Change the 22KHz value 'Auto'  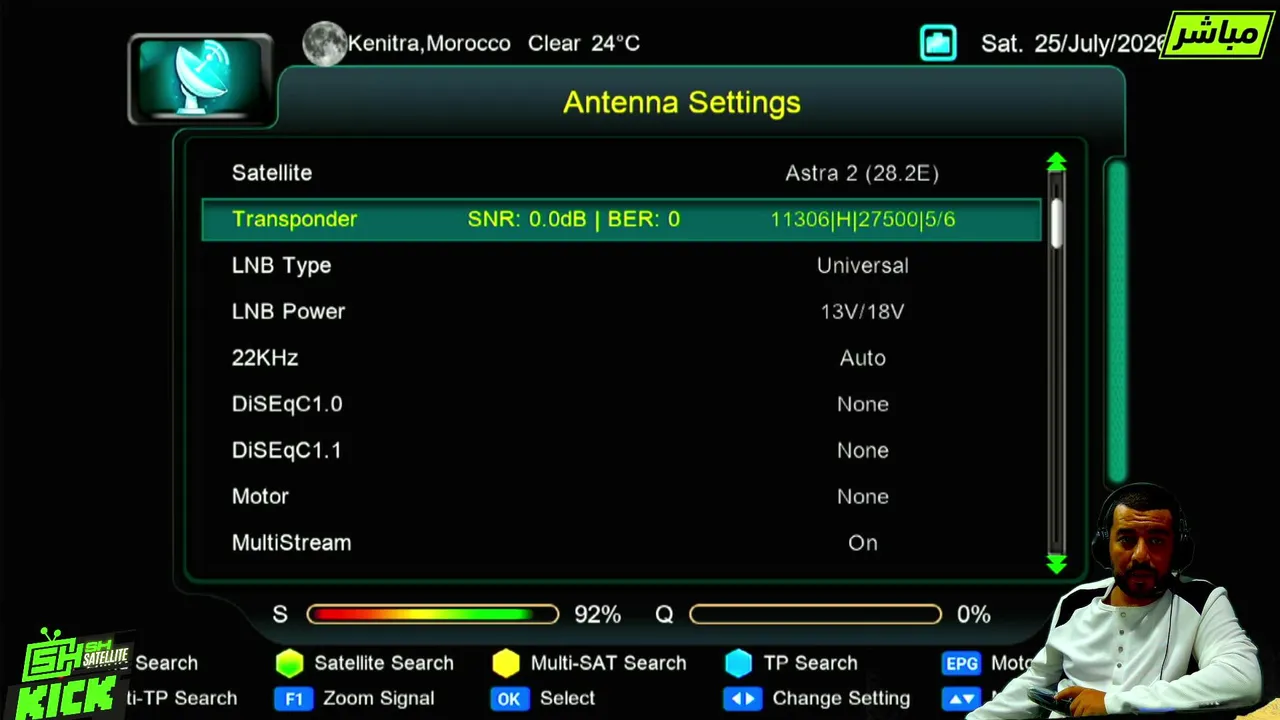coord(863,358)
